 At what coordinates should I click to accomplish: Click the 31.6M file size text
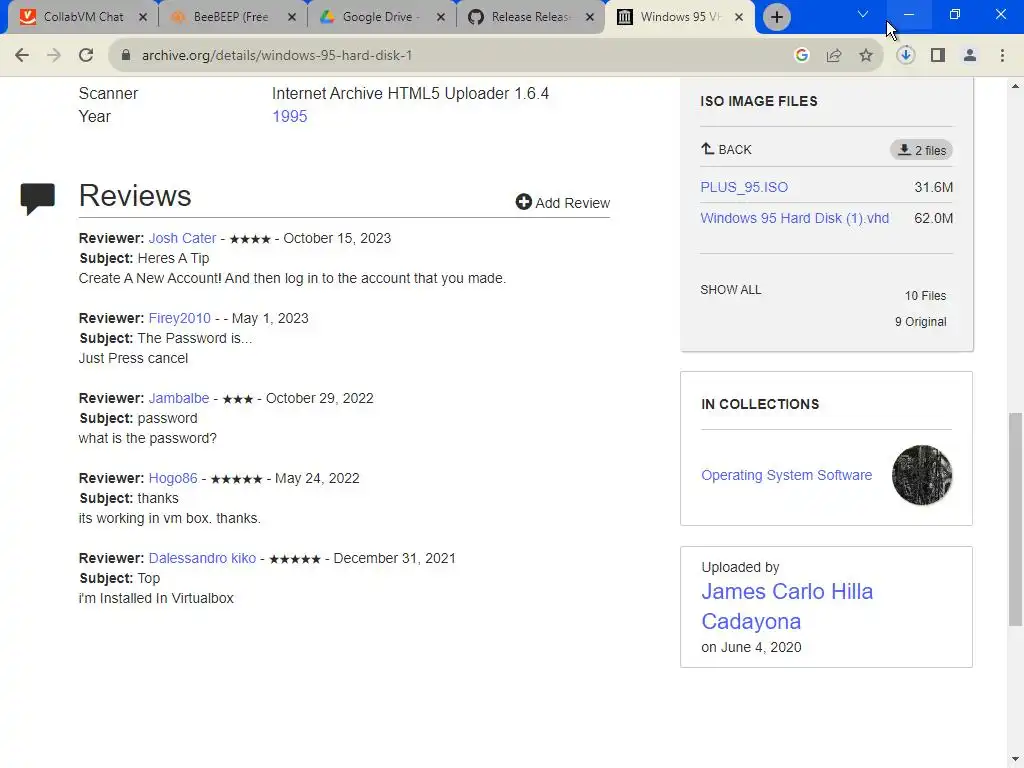pos(933,187)
